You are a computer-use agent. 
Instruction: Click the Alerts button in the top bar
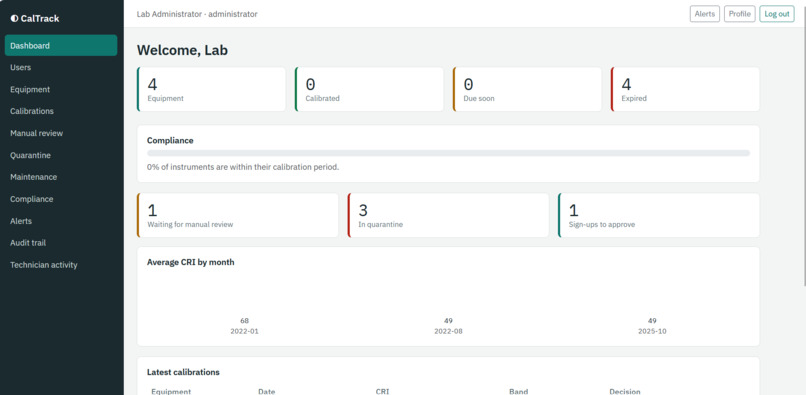click(704, 14)
